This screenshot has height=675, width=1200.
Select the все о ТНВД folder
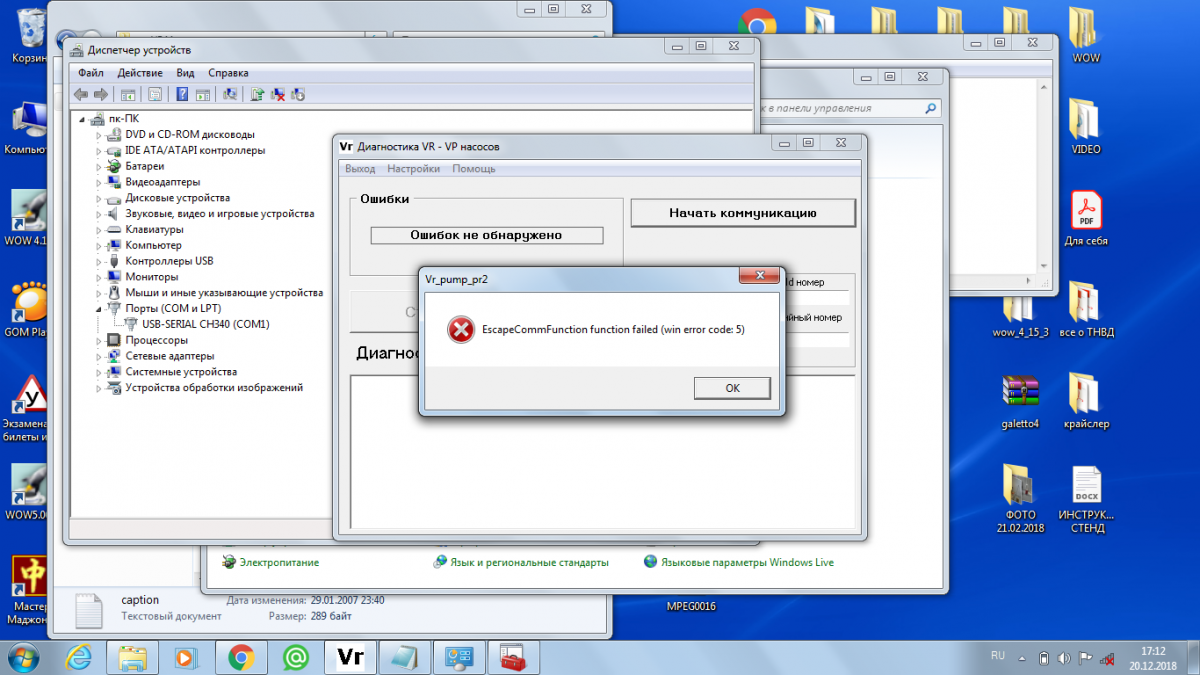pyautogui.click(x=1085, y=310)
